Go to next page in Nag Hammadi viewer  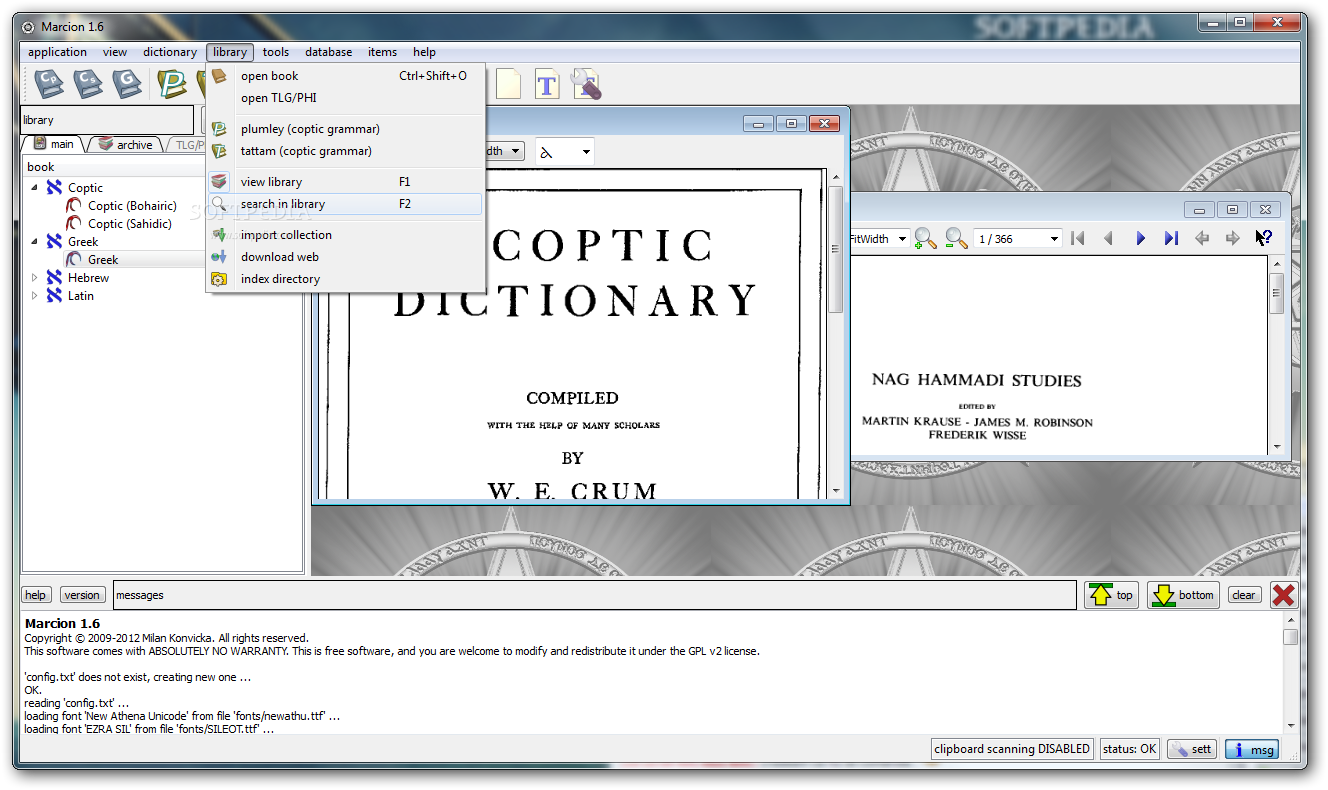coord(1140,238)
